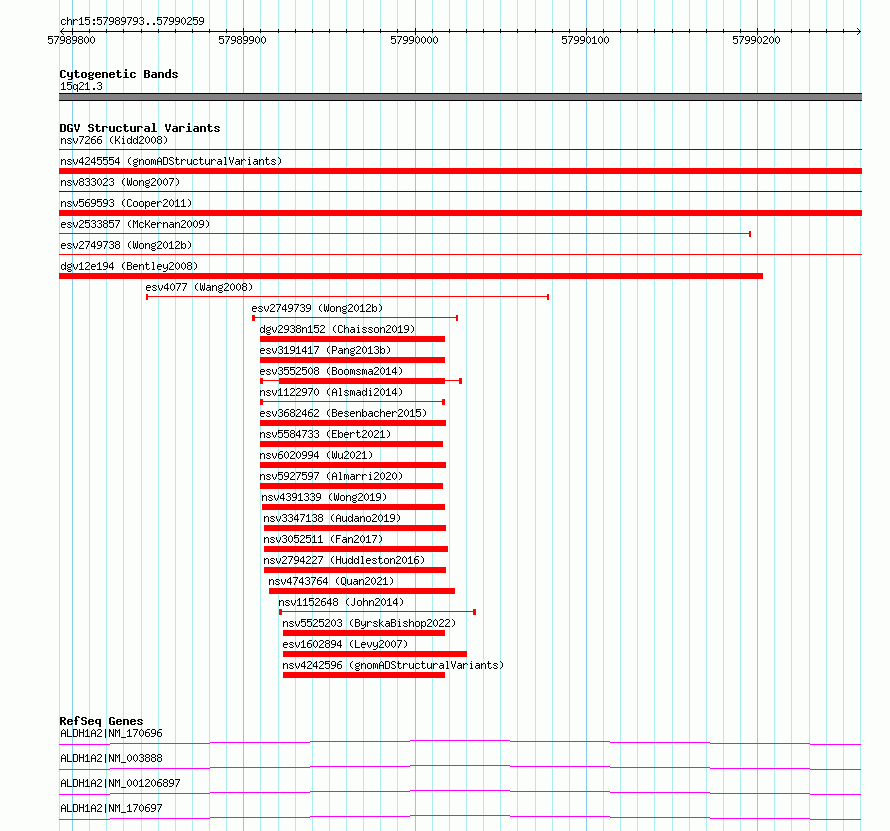The height and width of the screenshot is (831, 890).
Task: Click the gray 15q21.3 cytogenetic band bar
Action: (460, 97)
